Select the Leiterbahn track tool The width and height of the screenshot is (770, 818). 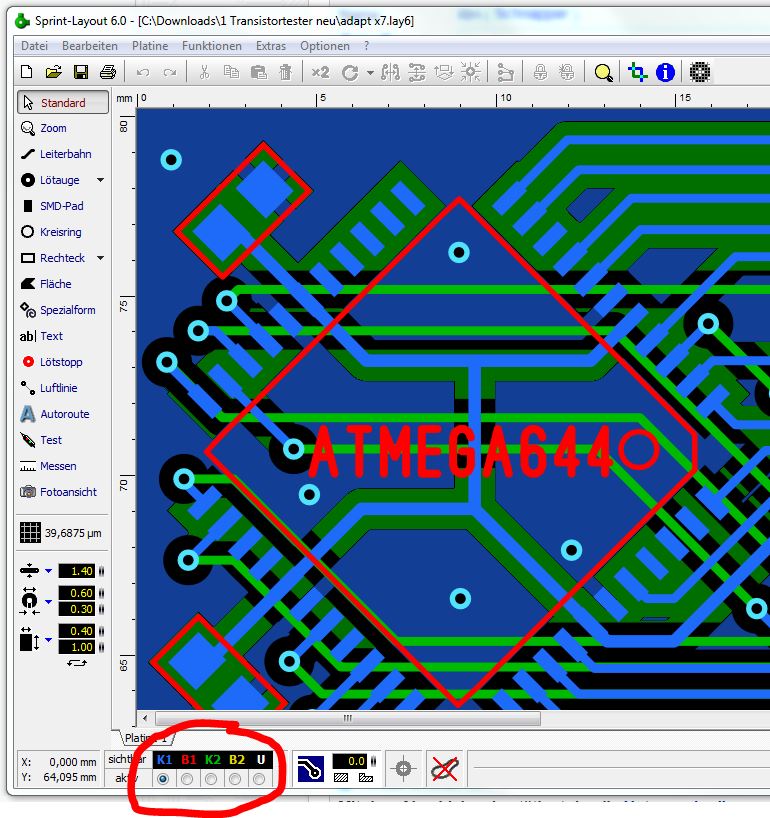pyautogui.click(x=56, y=154)
